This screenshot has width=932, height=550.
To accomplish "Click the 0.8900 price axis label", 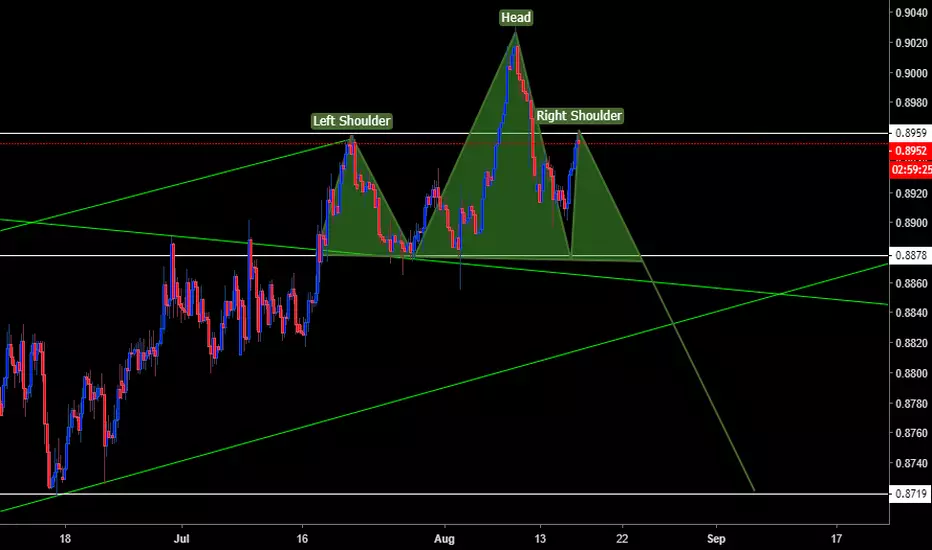I will (911, 223).
